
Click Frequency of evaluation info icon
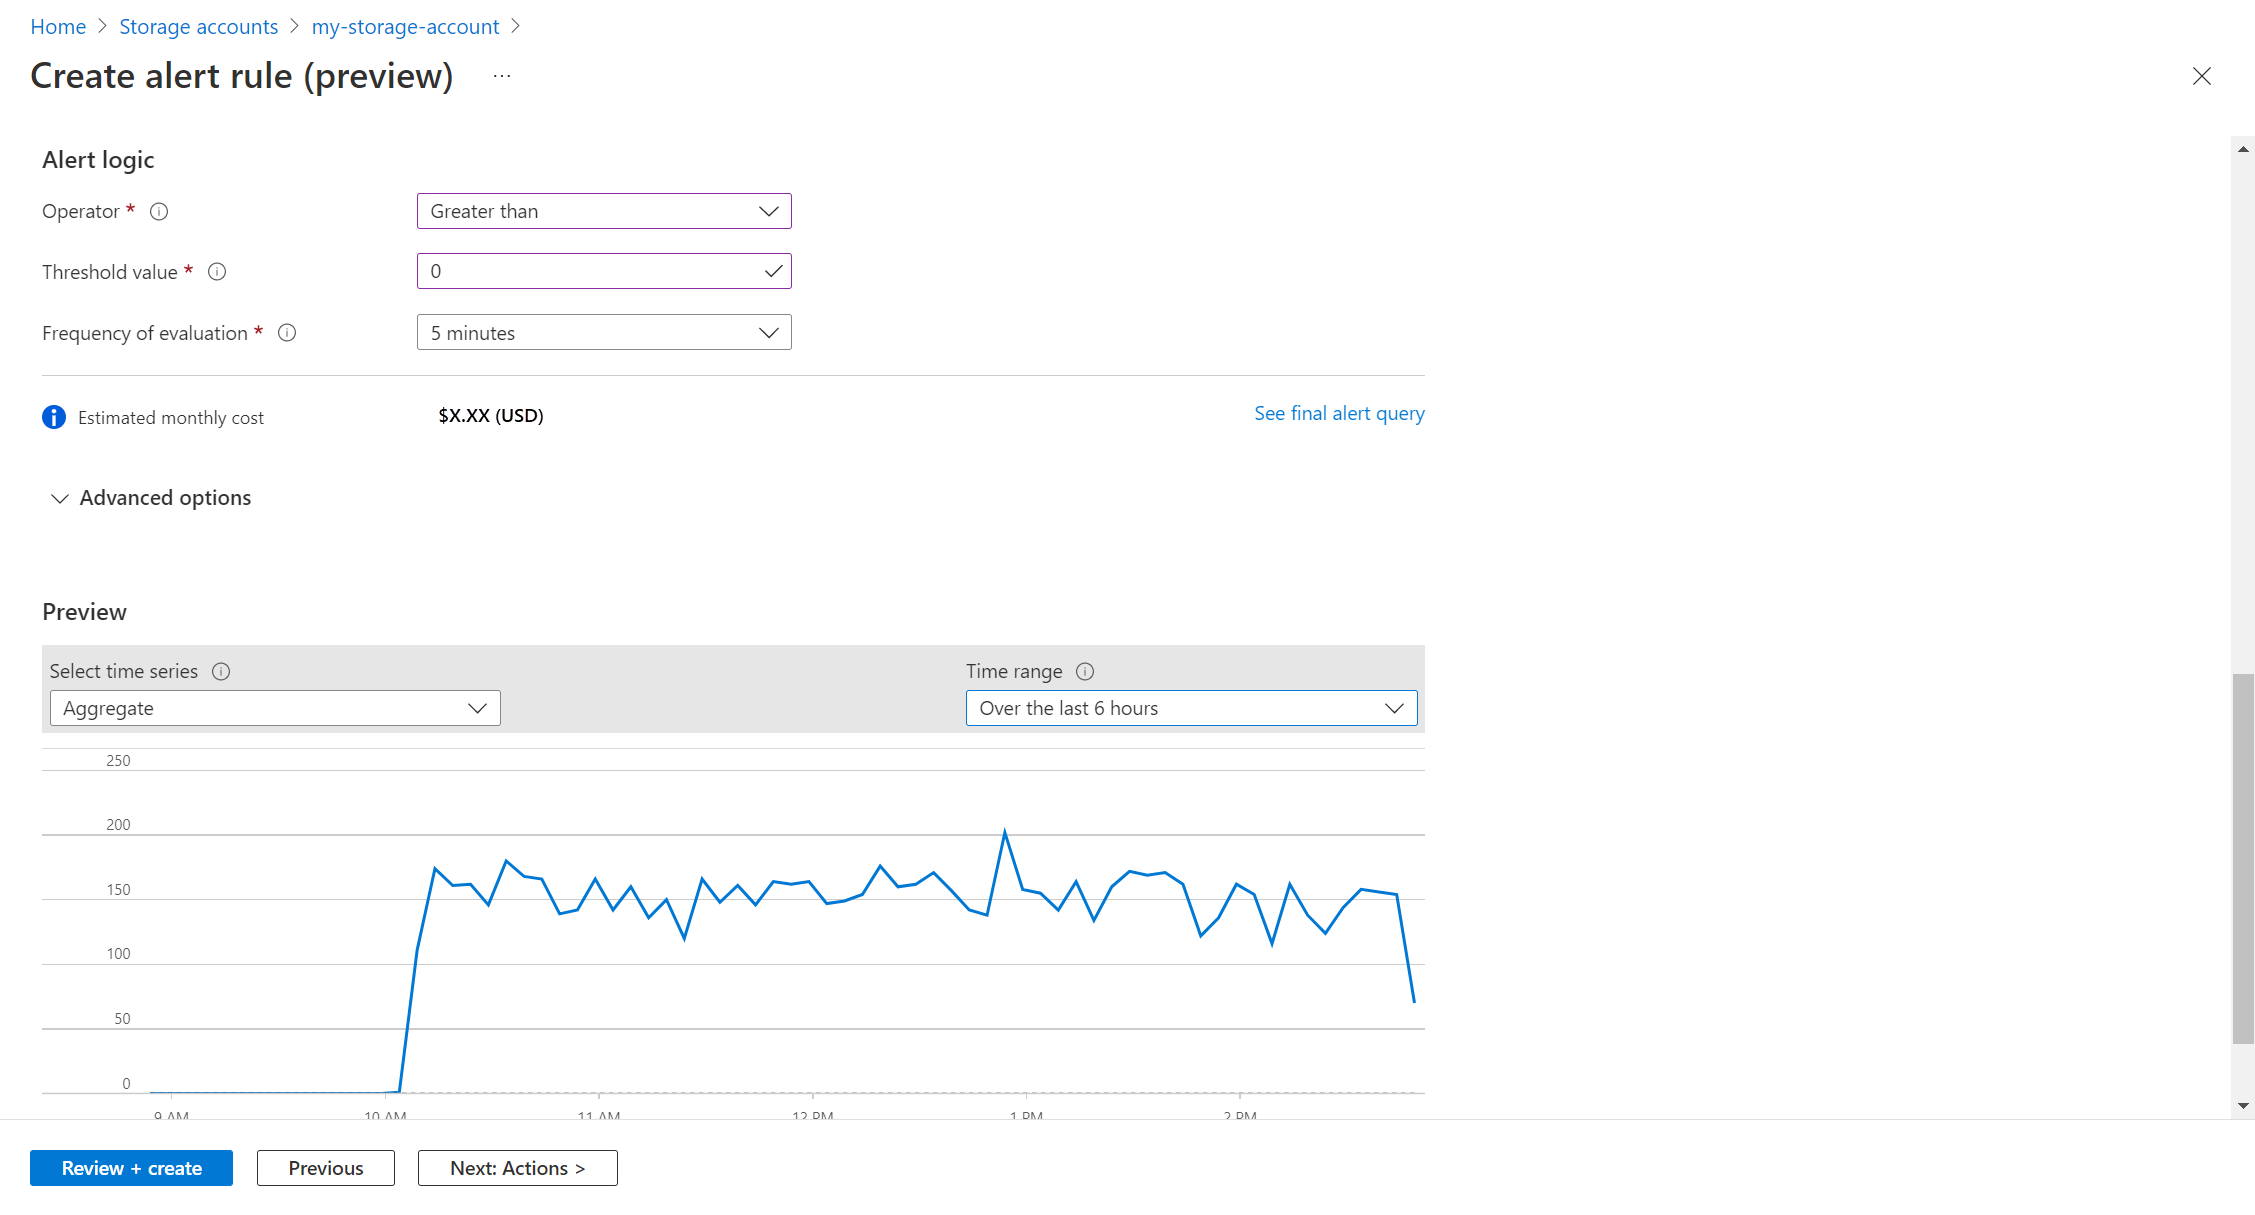(287, 333)
